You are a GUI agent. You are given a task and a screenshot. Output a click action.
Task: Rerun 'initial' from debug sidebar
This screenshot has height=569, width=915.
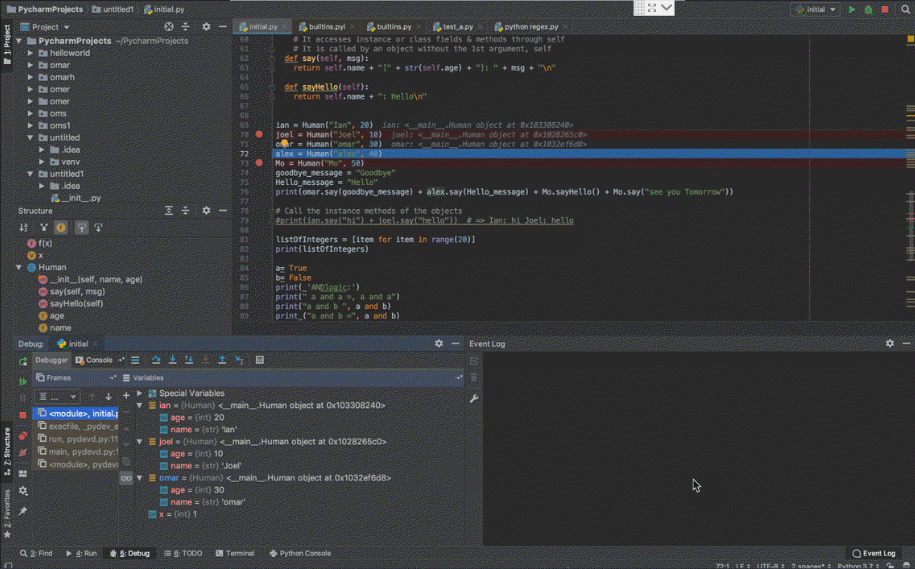pos(23,362)
